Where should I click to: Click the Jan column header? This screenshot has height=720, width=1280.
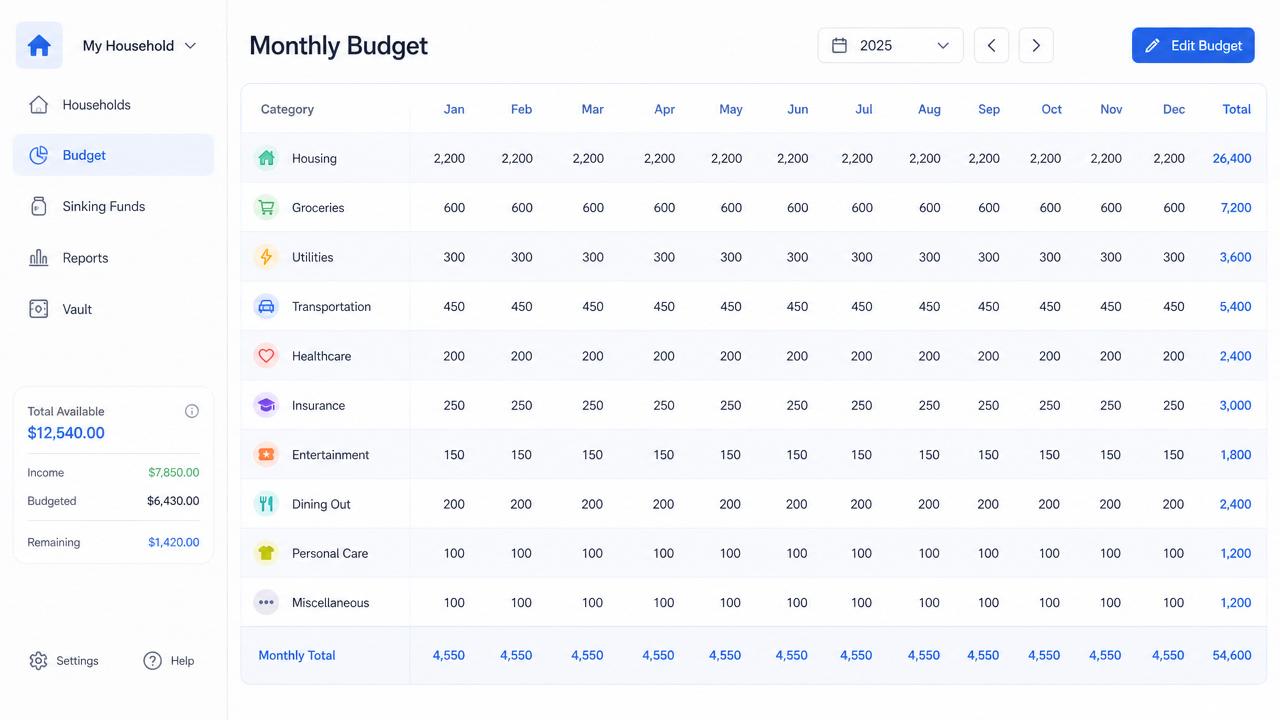point(454,109)
